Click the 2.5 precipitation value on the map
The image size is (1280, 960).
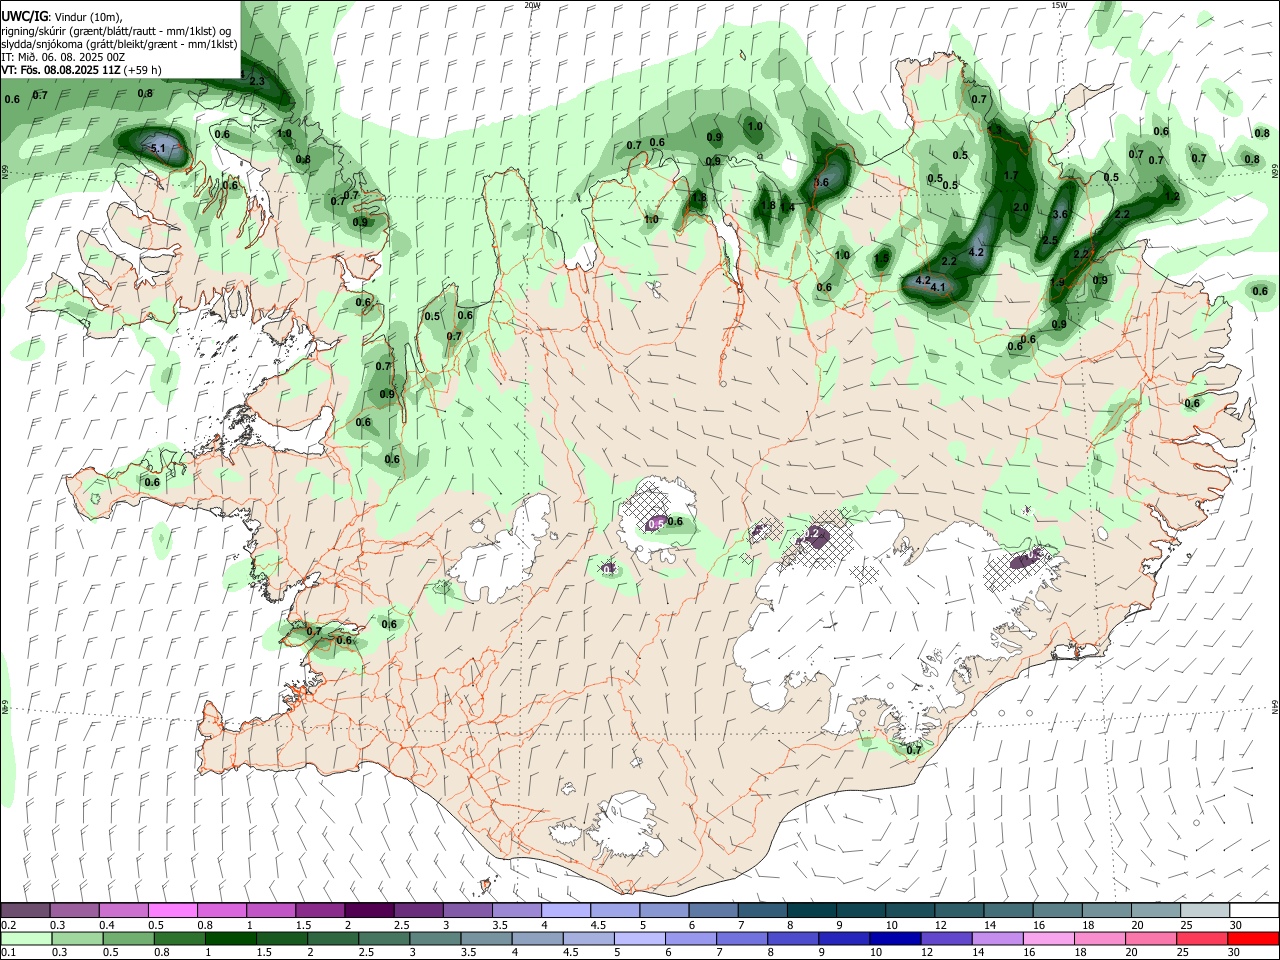tap(1050, 241)
